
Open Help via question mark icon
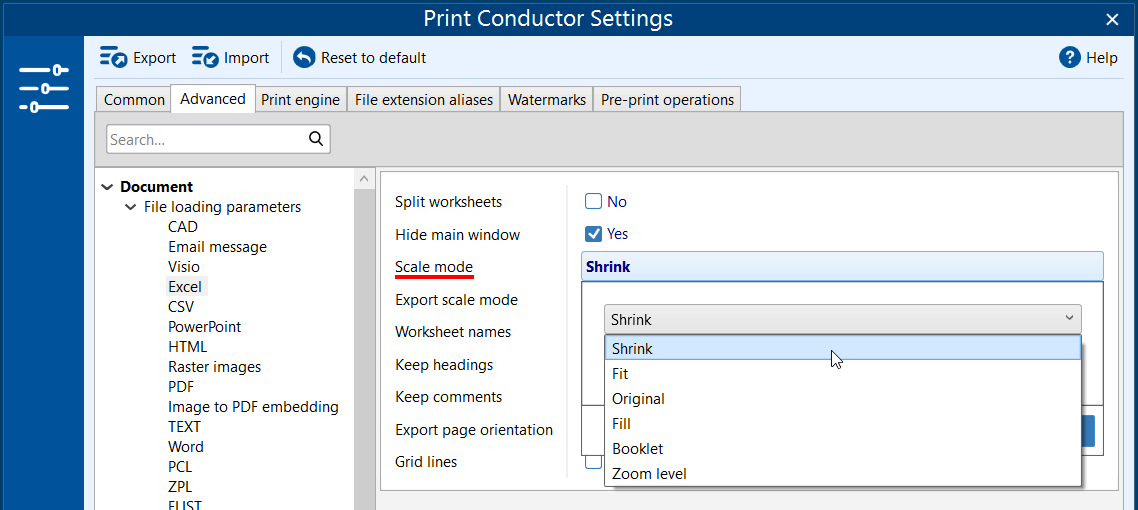click(1069, 58)
